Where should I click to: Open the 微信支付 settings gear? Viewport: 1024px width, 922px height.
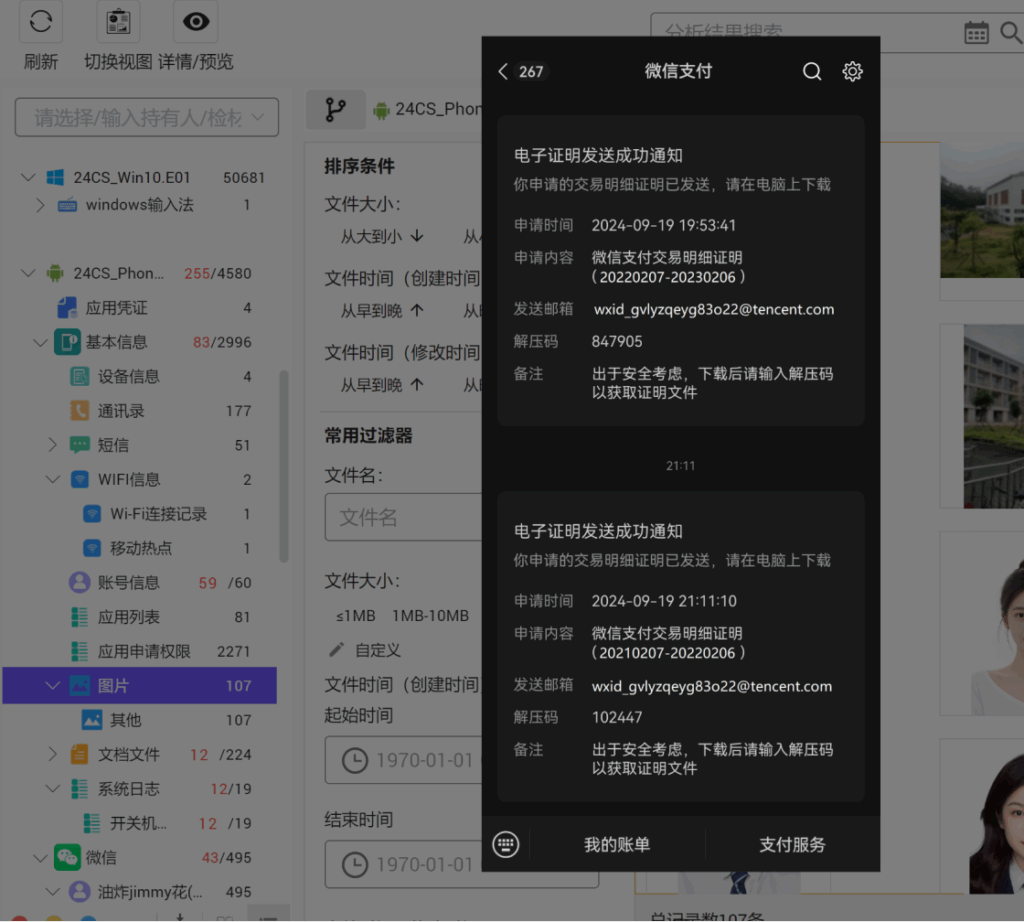tap(852, 71)
